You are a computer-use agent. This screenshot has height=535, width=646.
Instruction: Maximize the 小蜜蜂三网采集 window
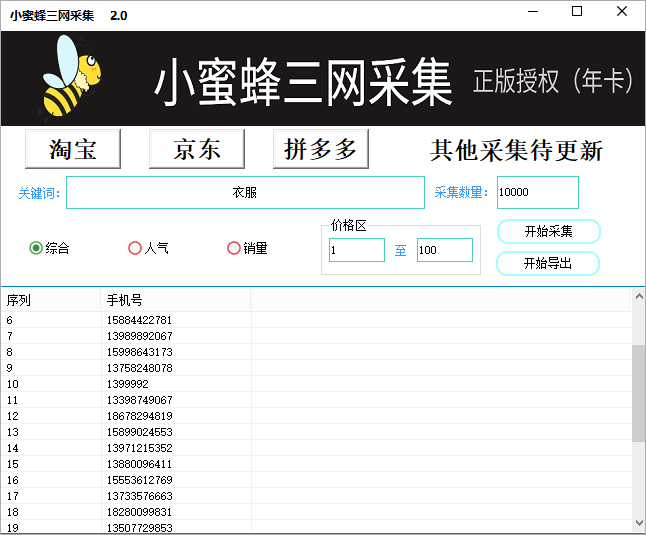coord(577,12)
